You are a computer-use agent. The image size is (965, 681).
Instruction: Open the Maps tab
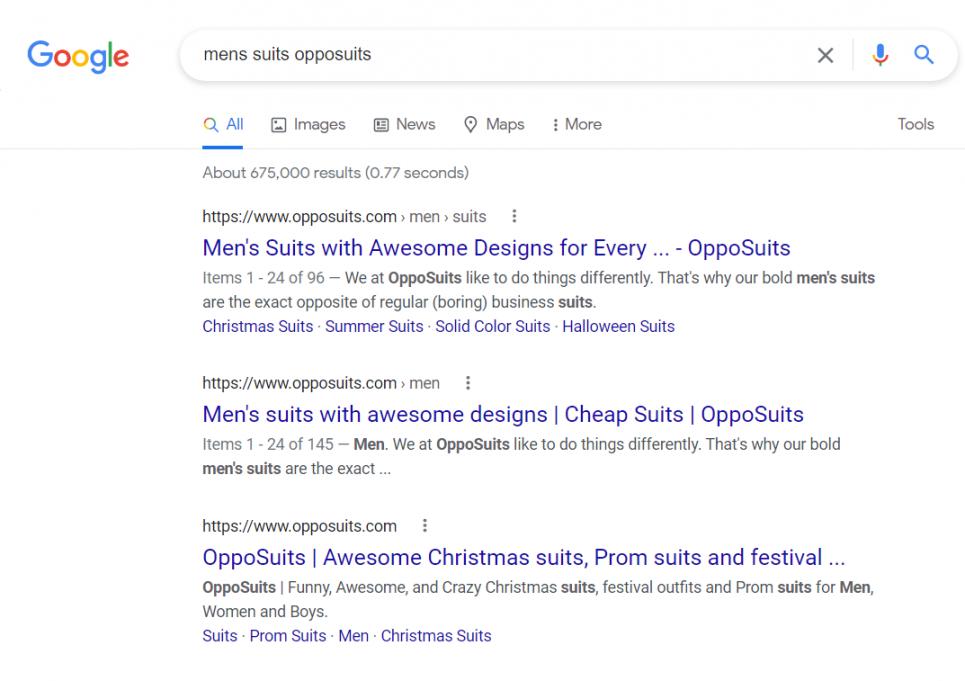click(494, 125)
